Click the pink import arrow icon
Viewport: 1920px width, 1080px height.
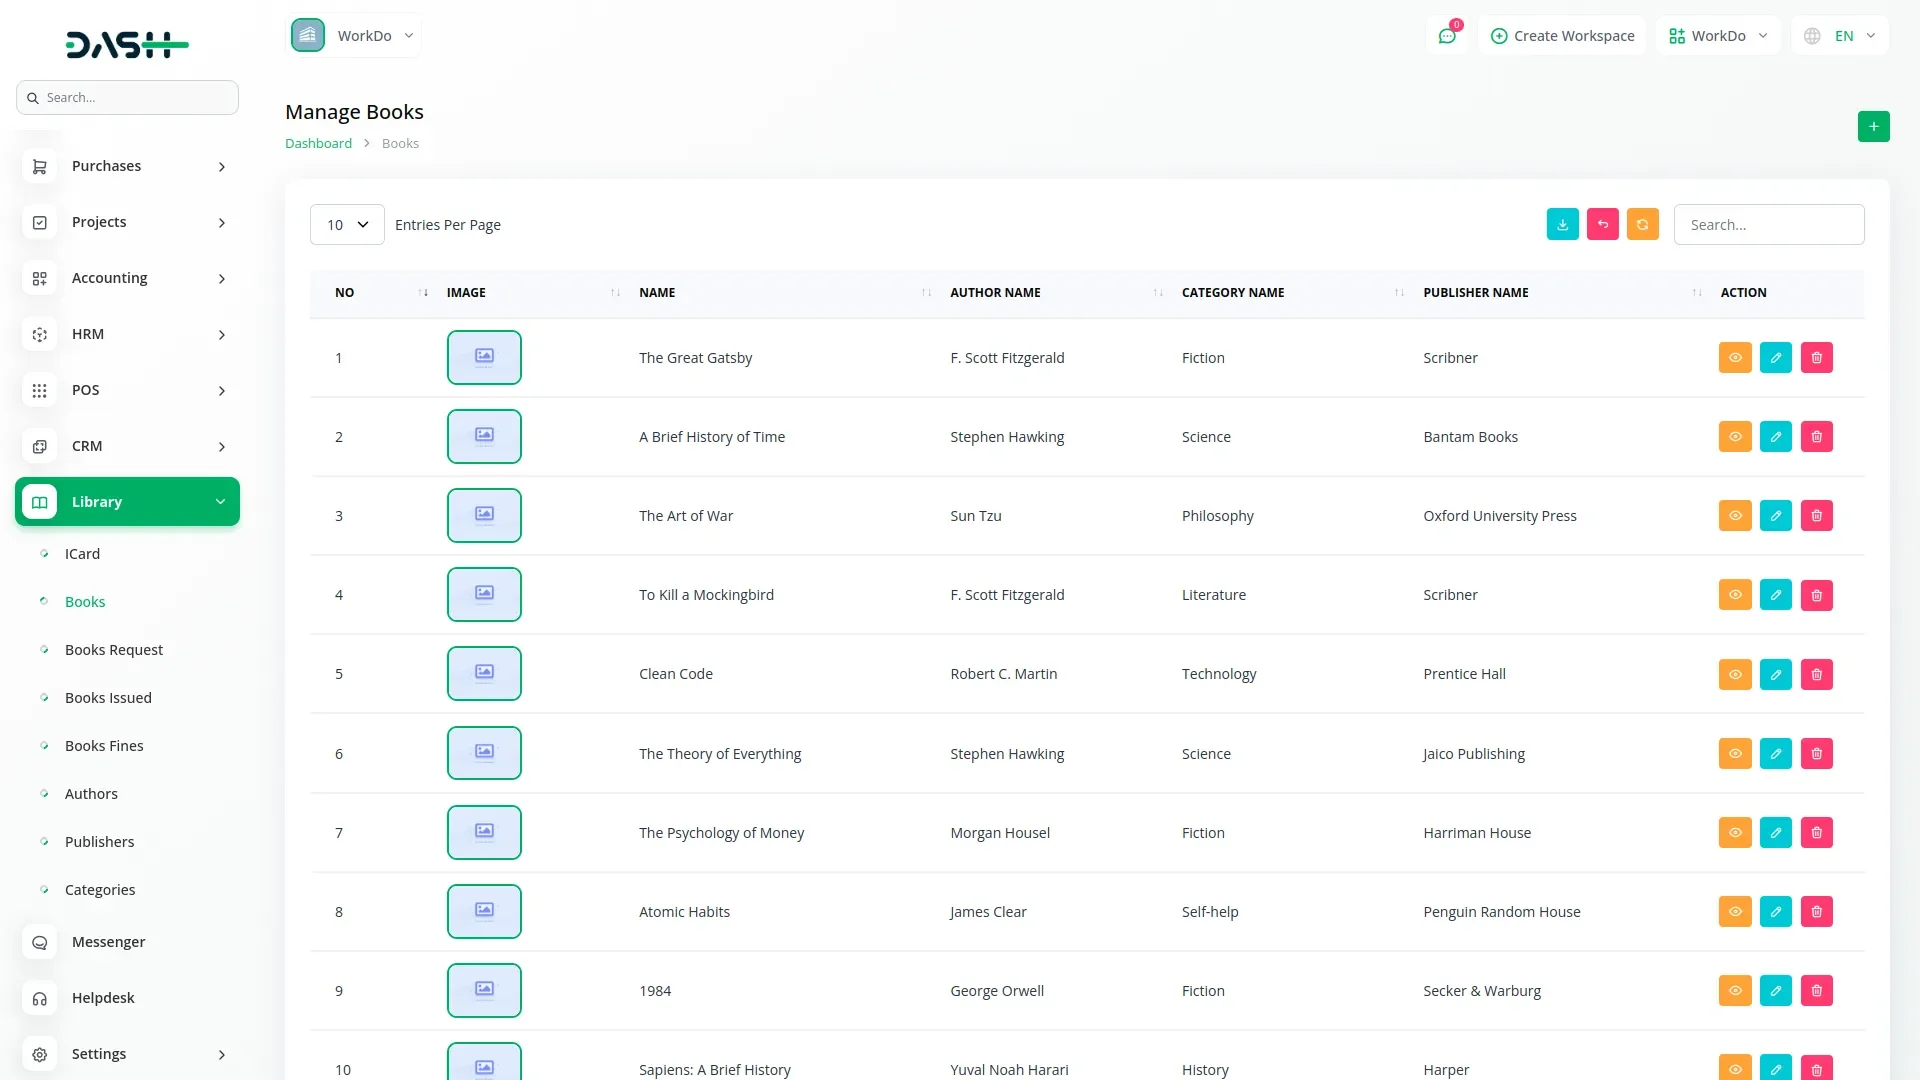(x=1602, y=225)
